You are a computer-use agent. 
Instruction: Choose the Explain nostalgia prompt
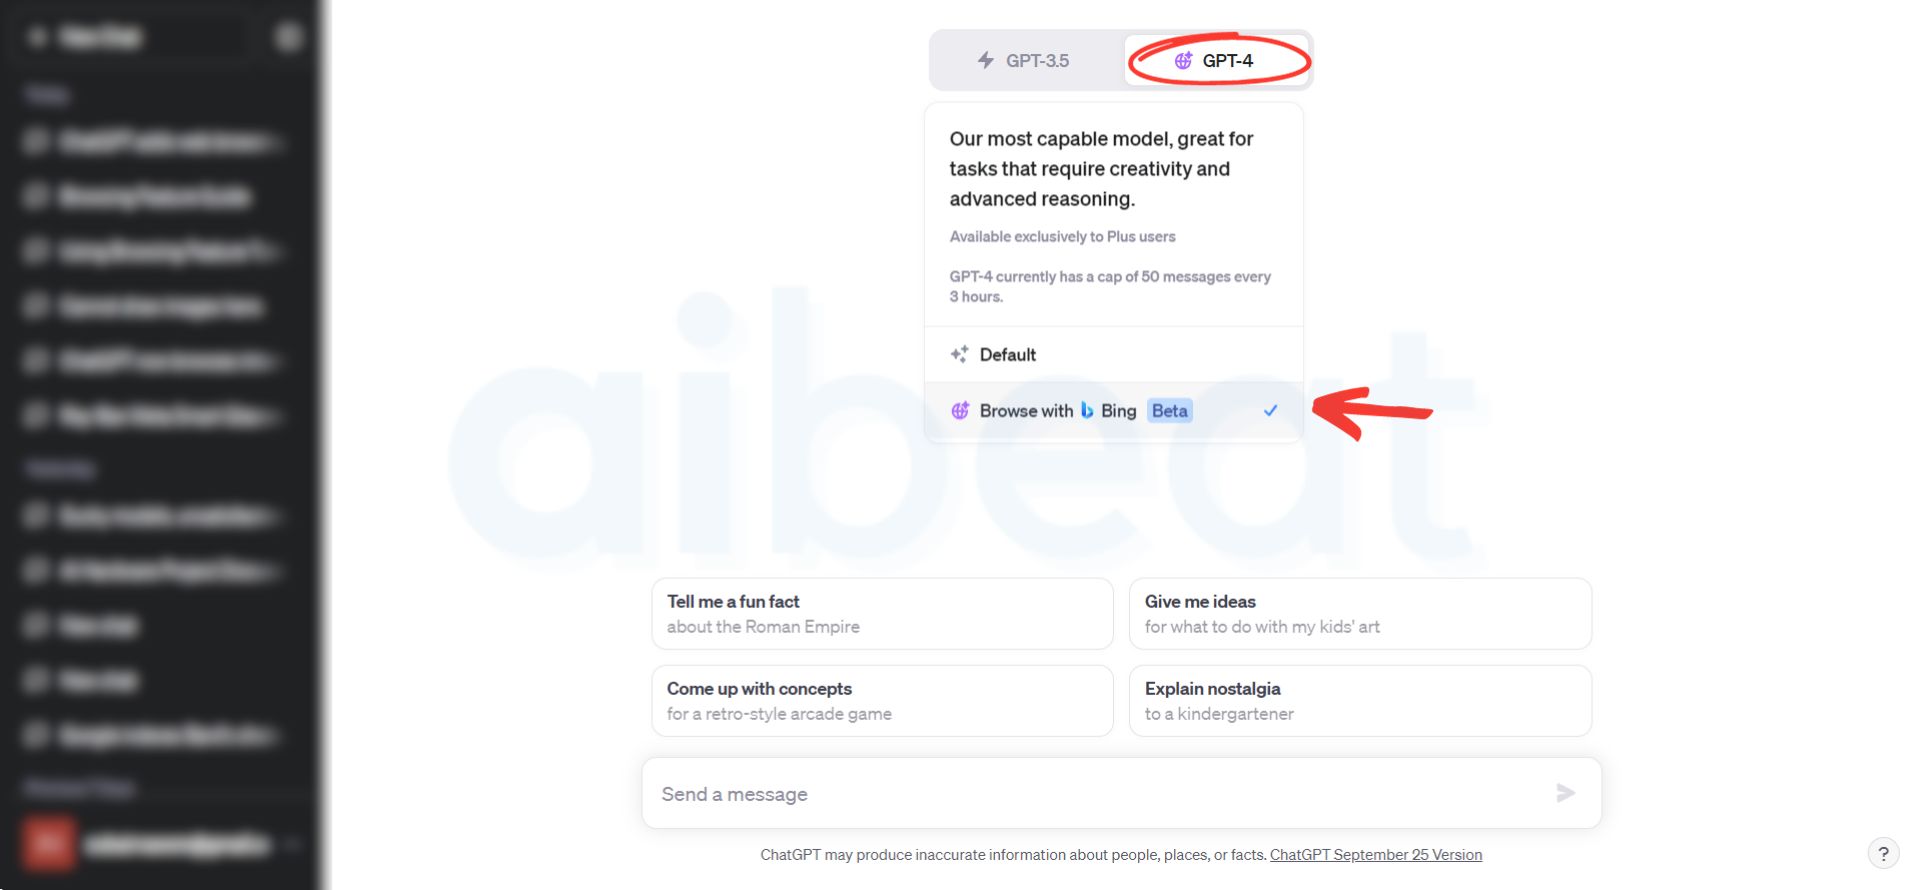pos(1360,700)
